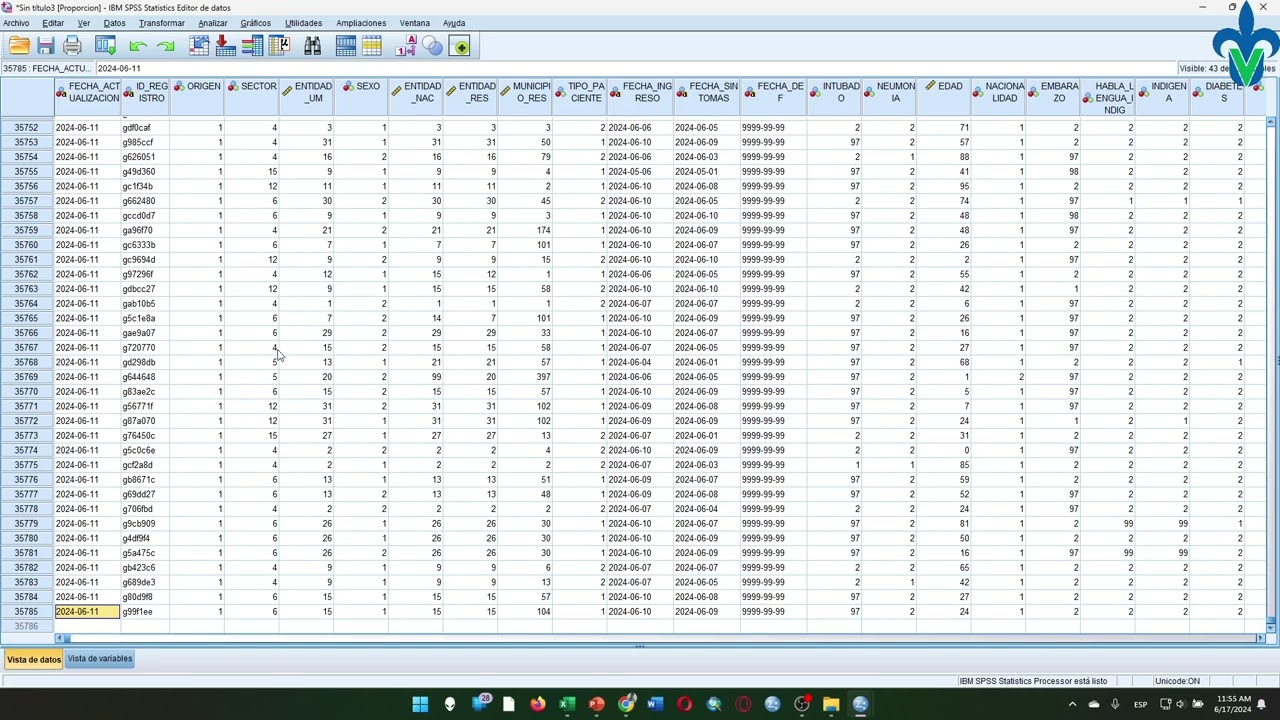Open the Ventana menu
The width and height of the screenshot is (1280, 720).
[x=415, y=23]
